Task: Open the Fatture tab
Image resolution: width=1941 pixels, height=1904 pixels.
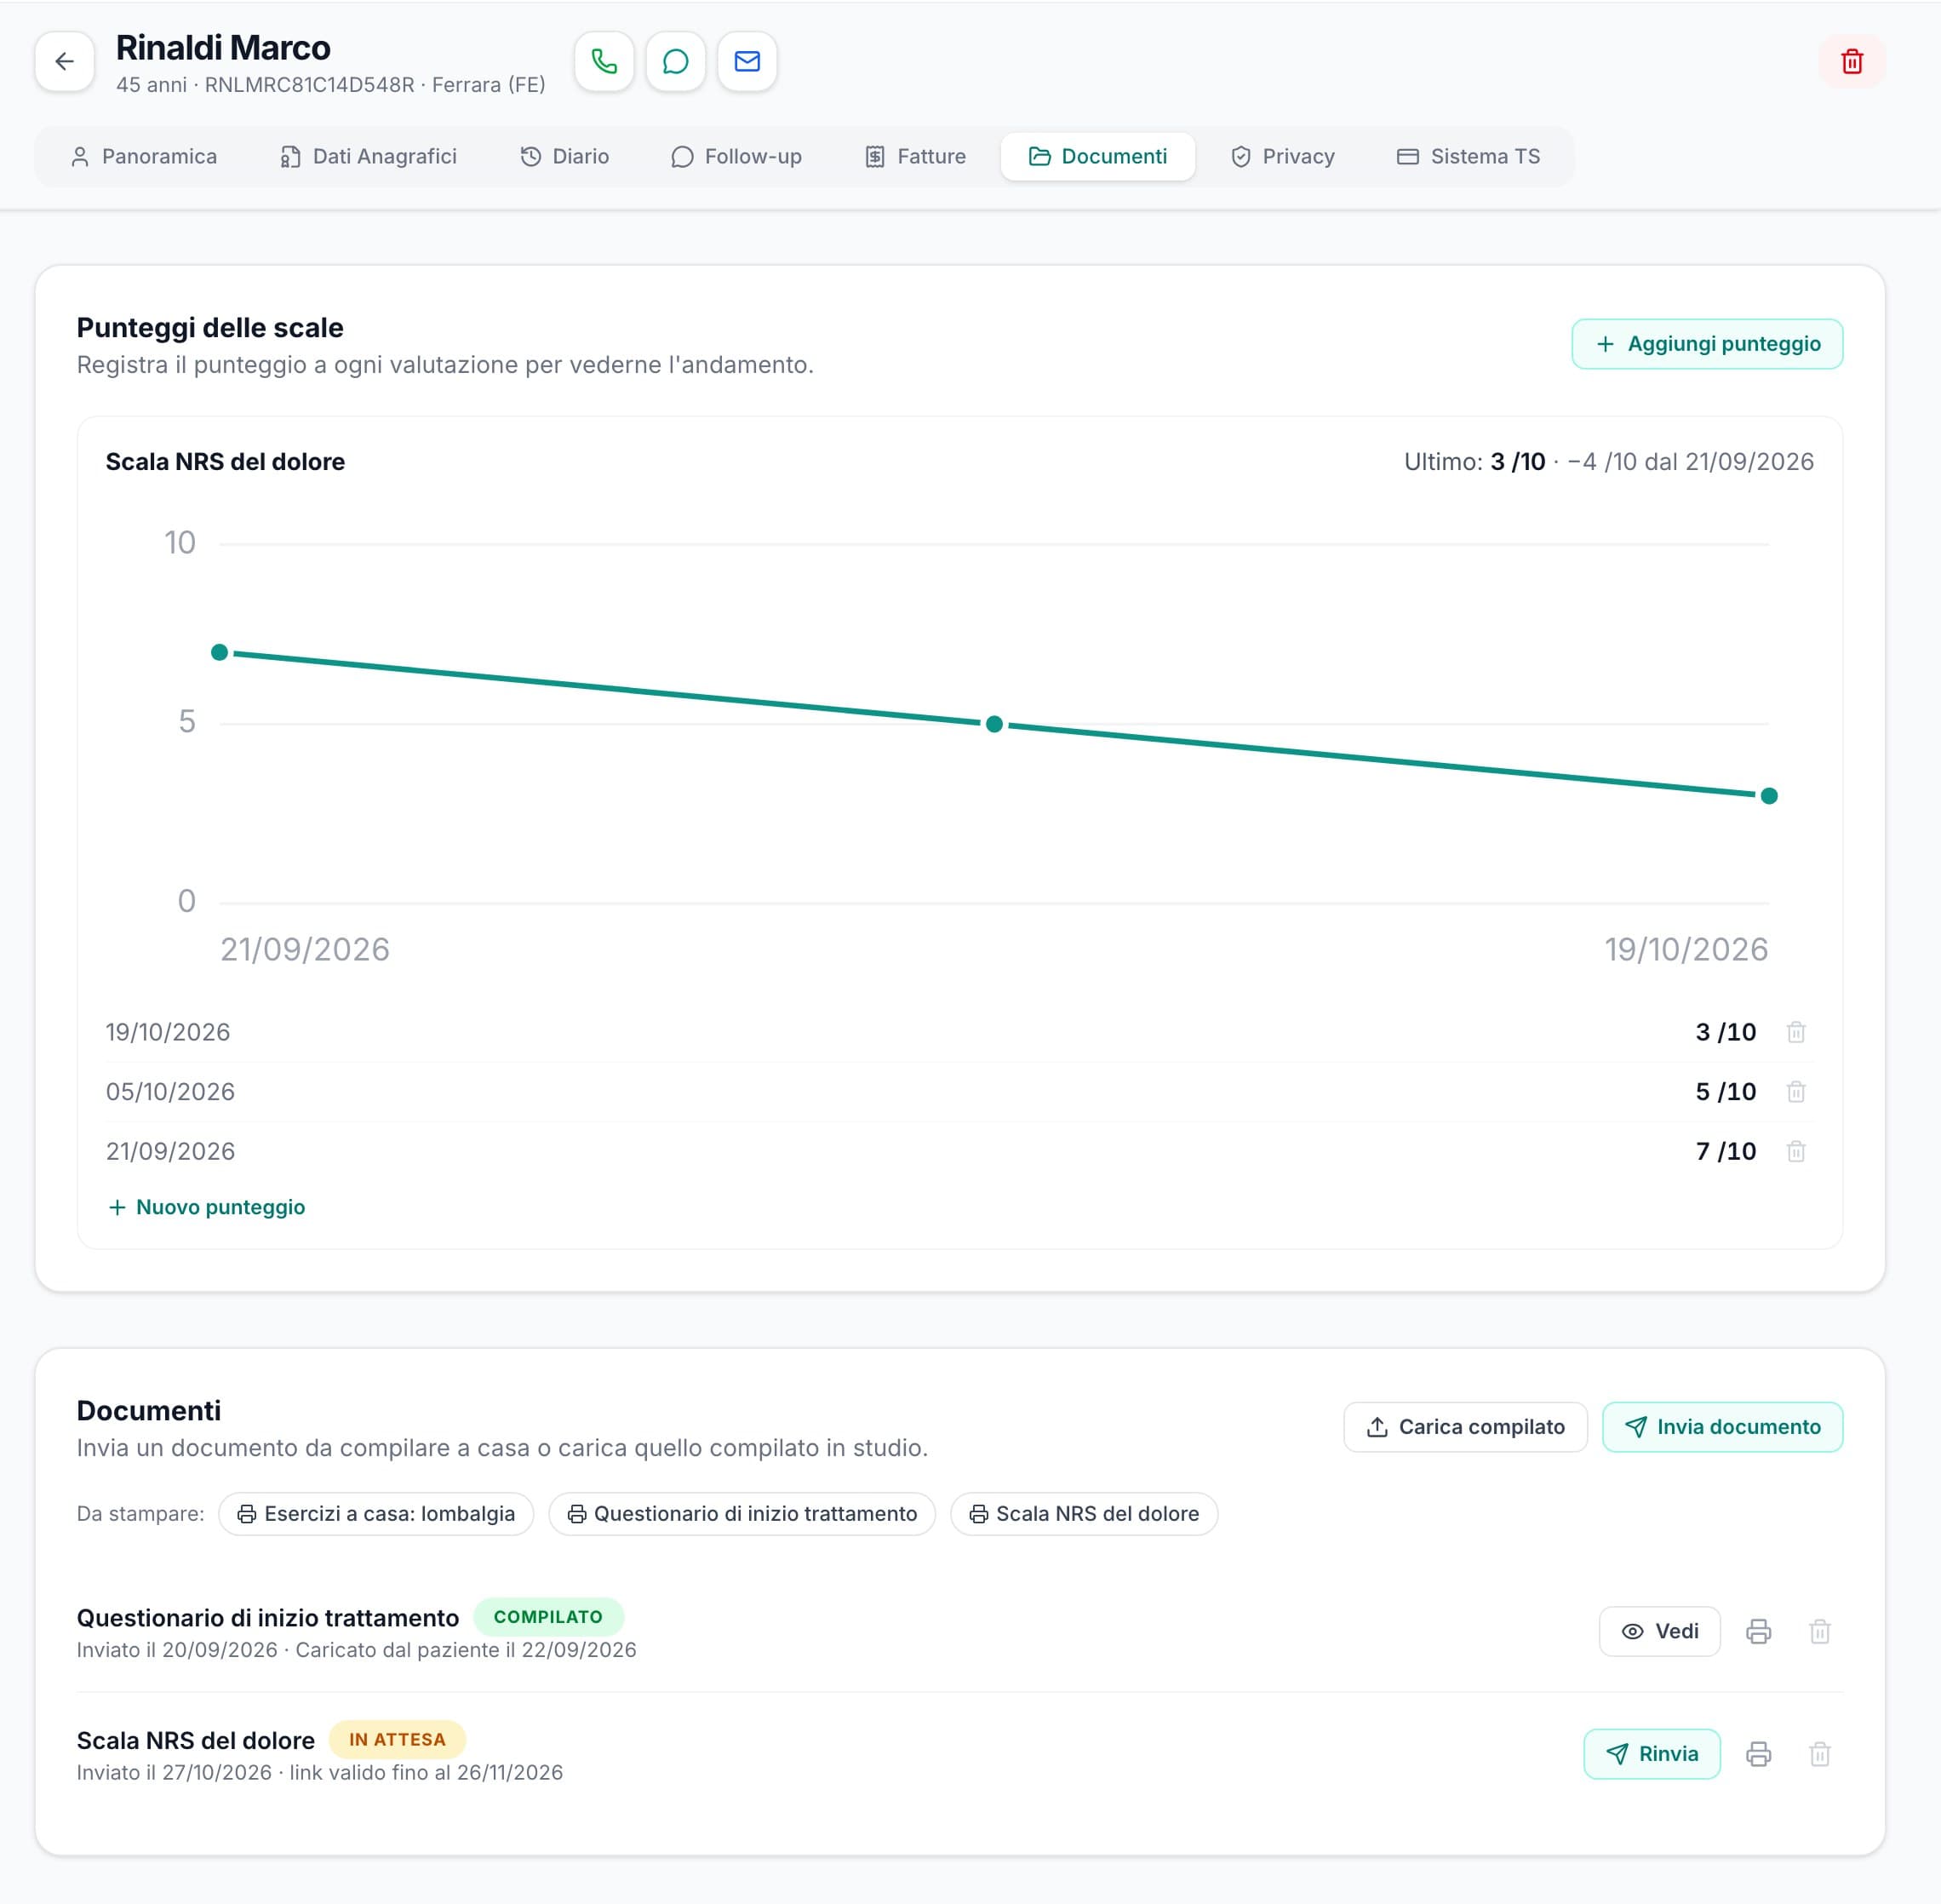Action: 916,156
